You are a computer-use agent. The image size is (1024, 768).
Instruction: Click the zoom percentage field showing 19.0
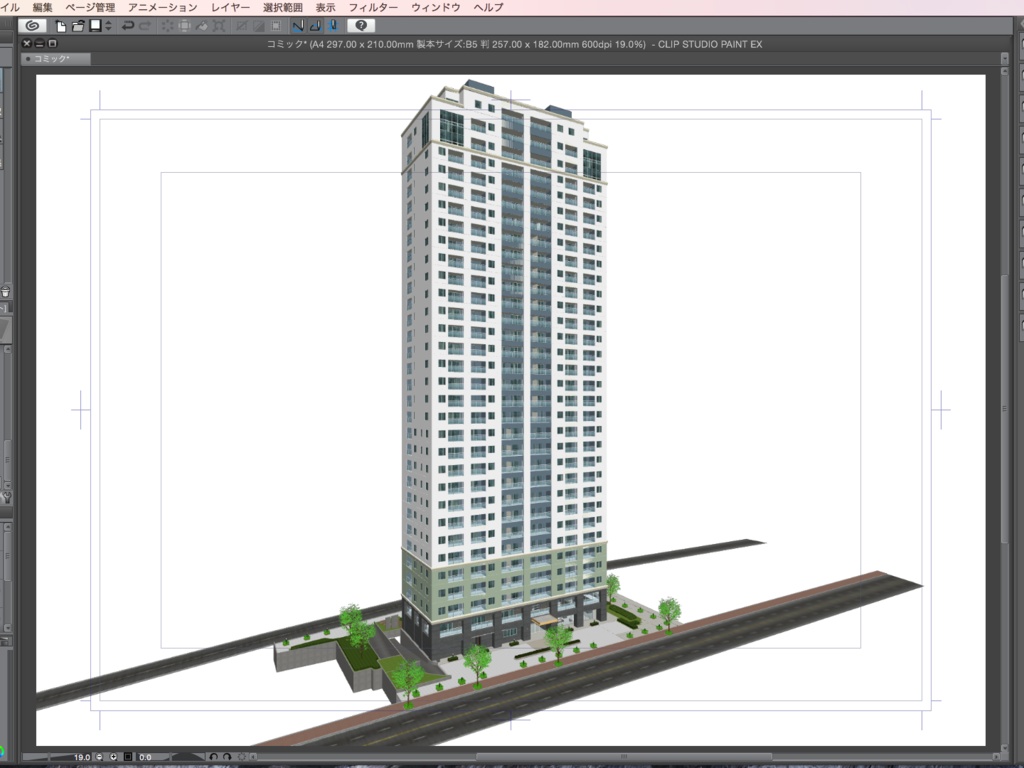[x=82, y=757]
